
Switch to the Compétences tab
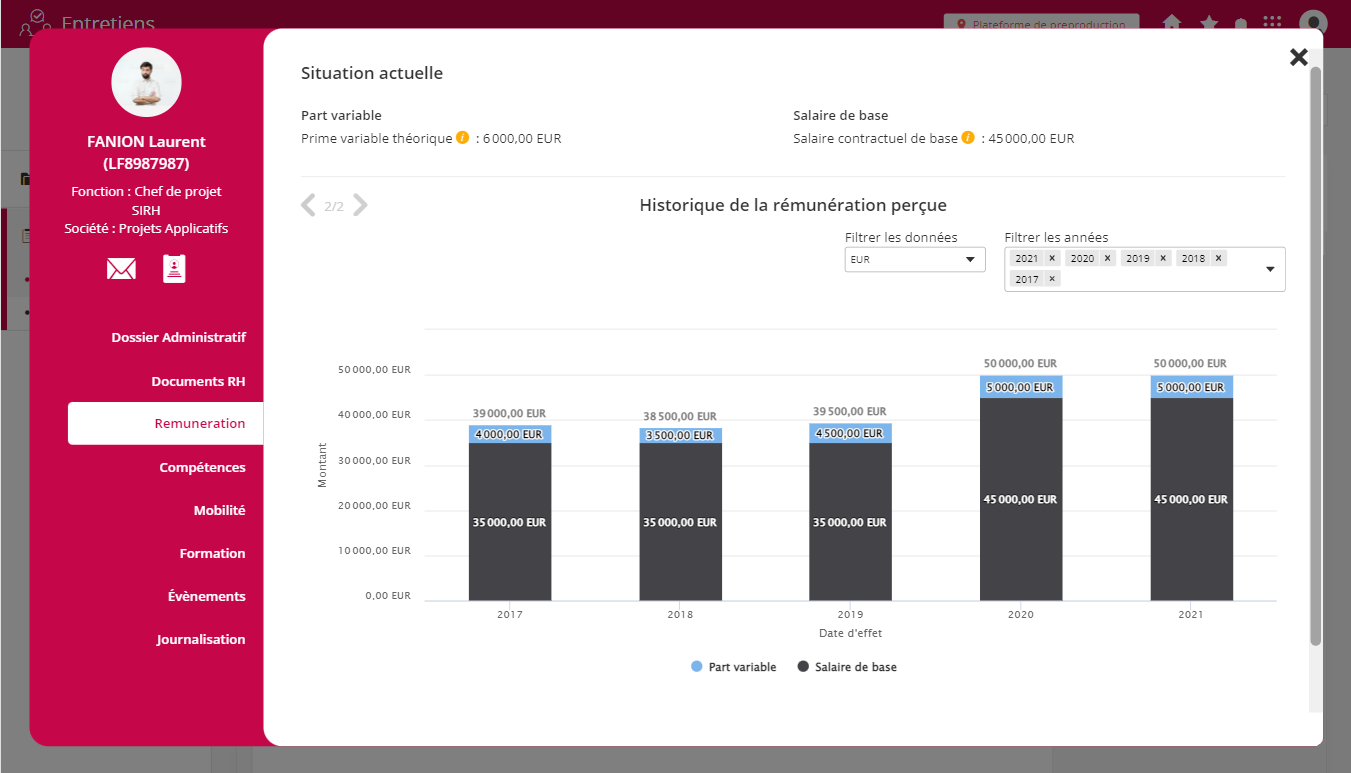coord(202,467)
